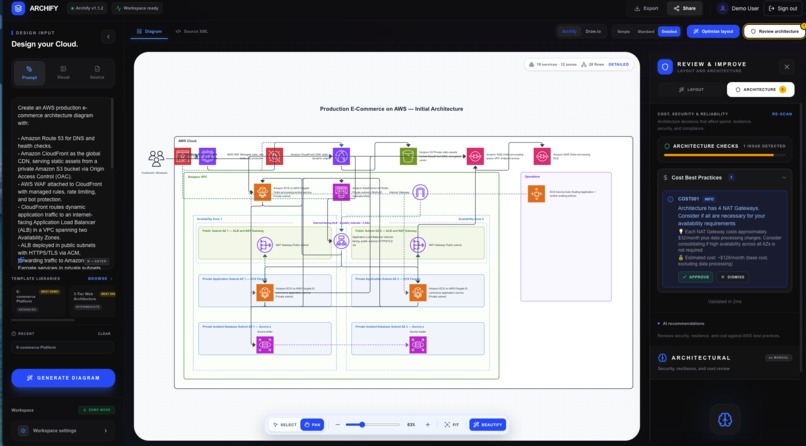The image size is (806, 446).
Task: Adjust the canvas zoom slider
Action: pos(373,425)
